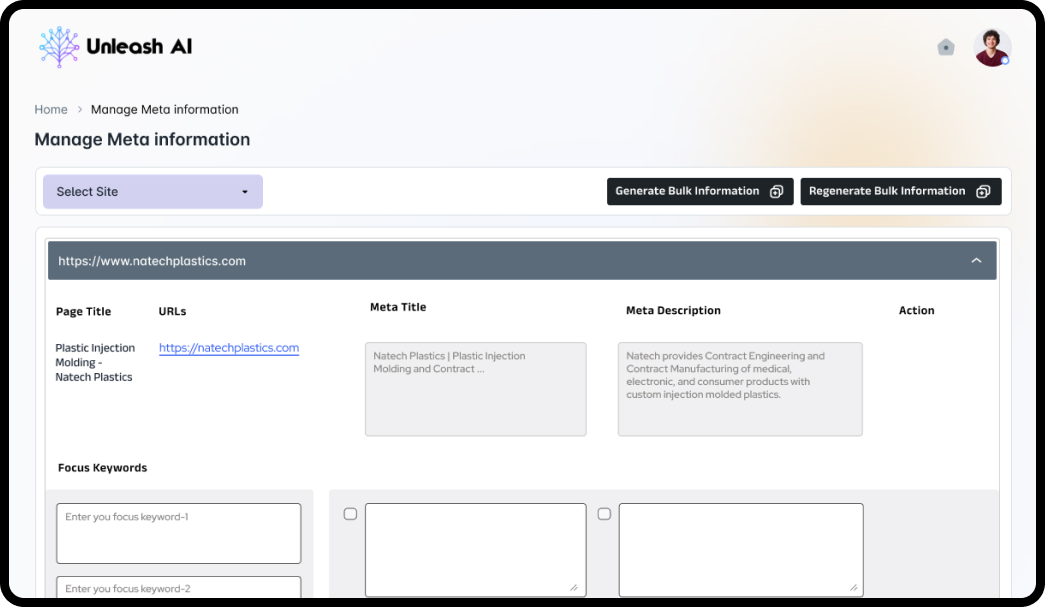Focus the focus keyword-2 input field
Screen dimensions: 1045x607
click(179, 588)
